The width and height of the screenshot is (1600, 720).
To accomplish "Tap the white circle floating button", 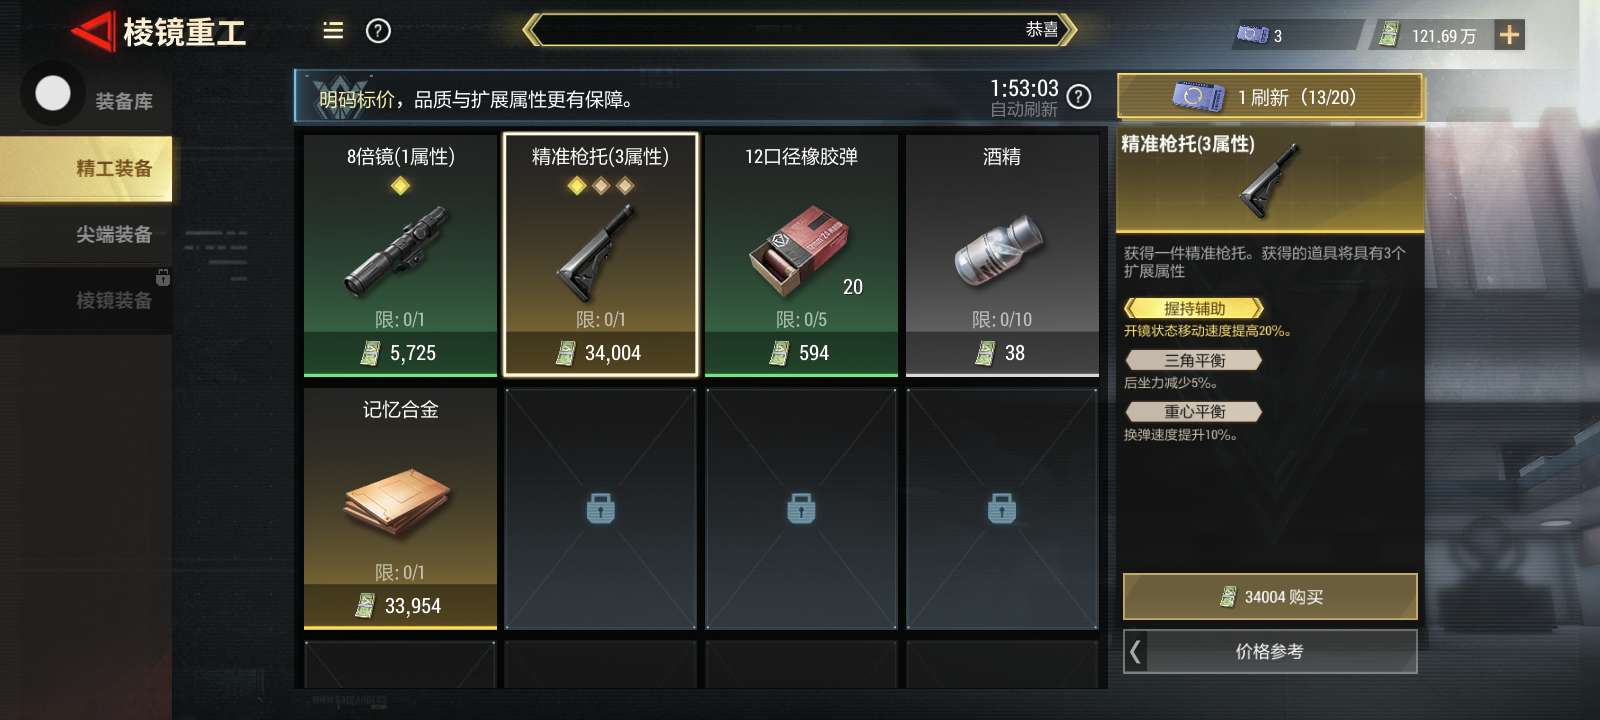I will click(53, 94).
